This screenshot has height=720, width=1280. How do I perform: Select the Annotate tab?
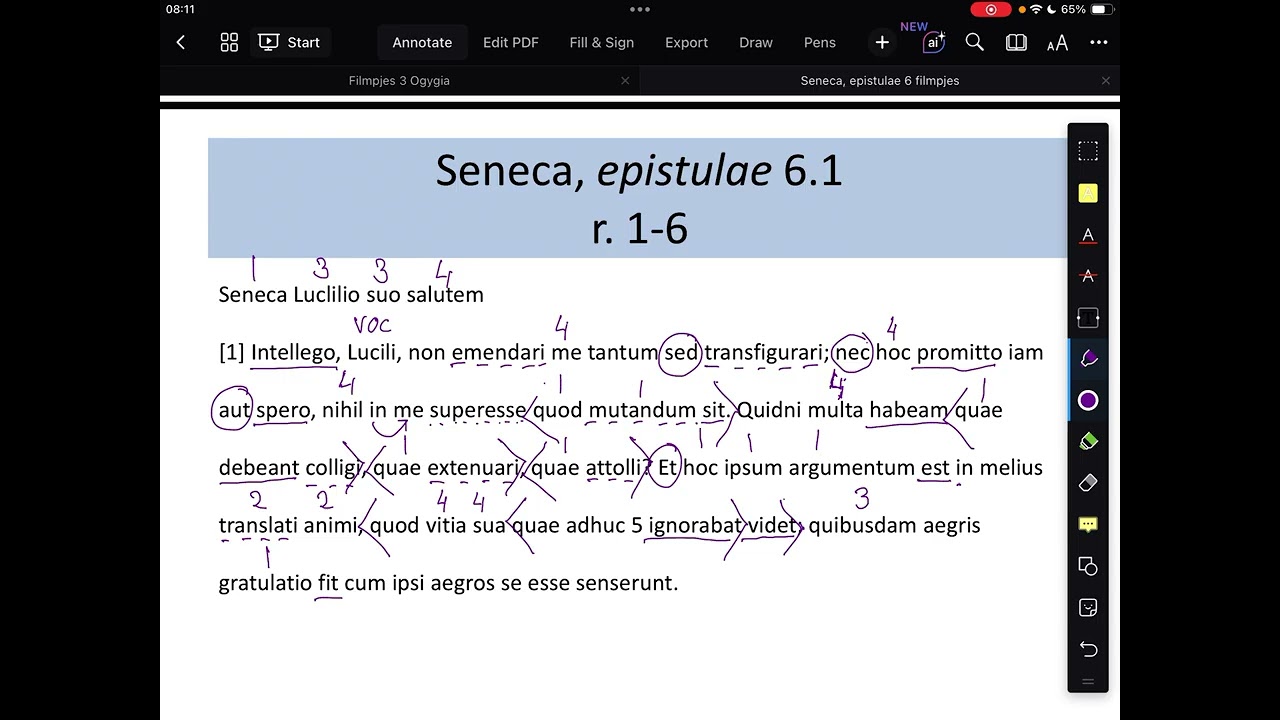click(422, 42)
